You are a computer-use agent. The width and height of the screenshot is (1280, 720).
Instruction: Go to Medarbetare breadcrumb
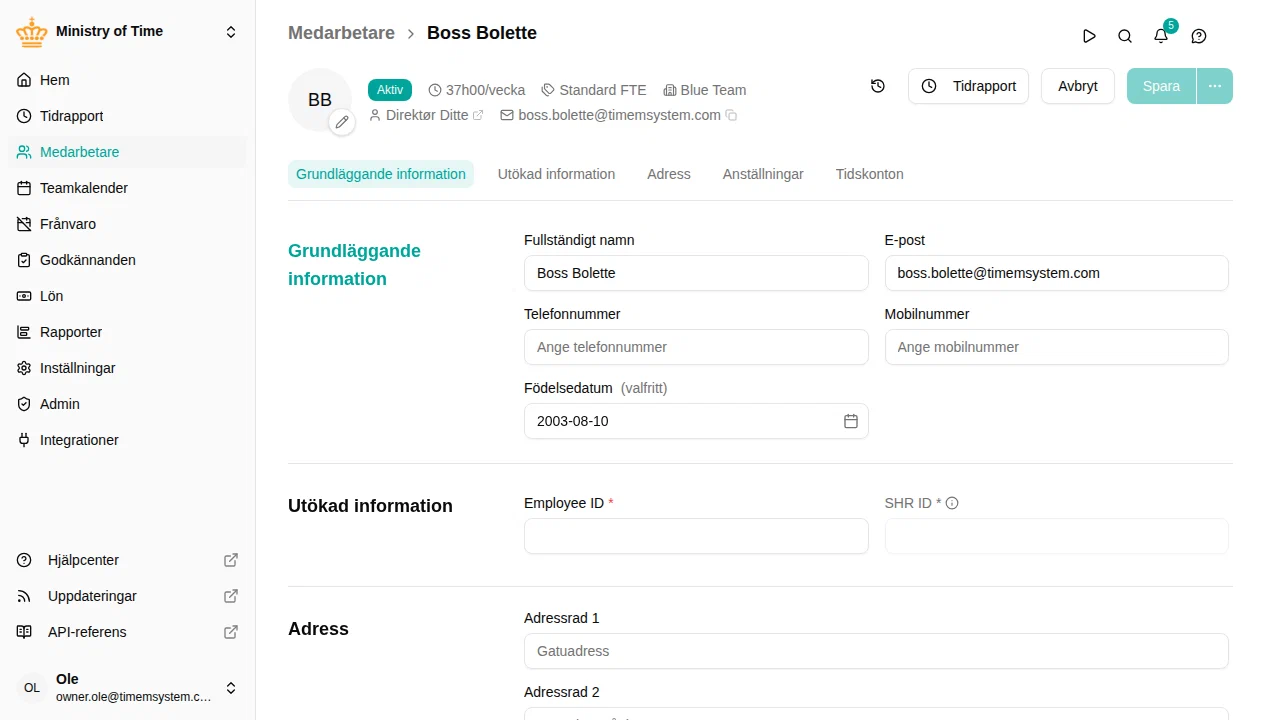[x=341, y=33]
